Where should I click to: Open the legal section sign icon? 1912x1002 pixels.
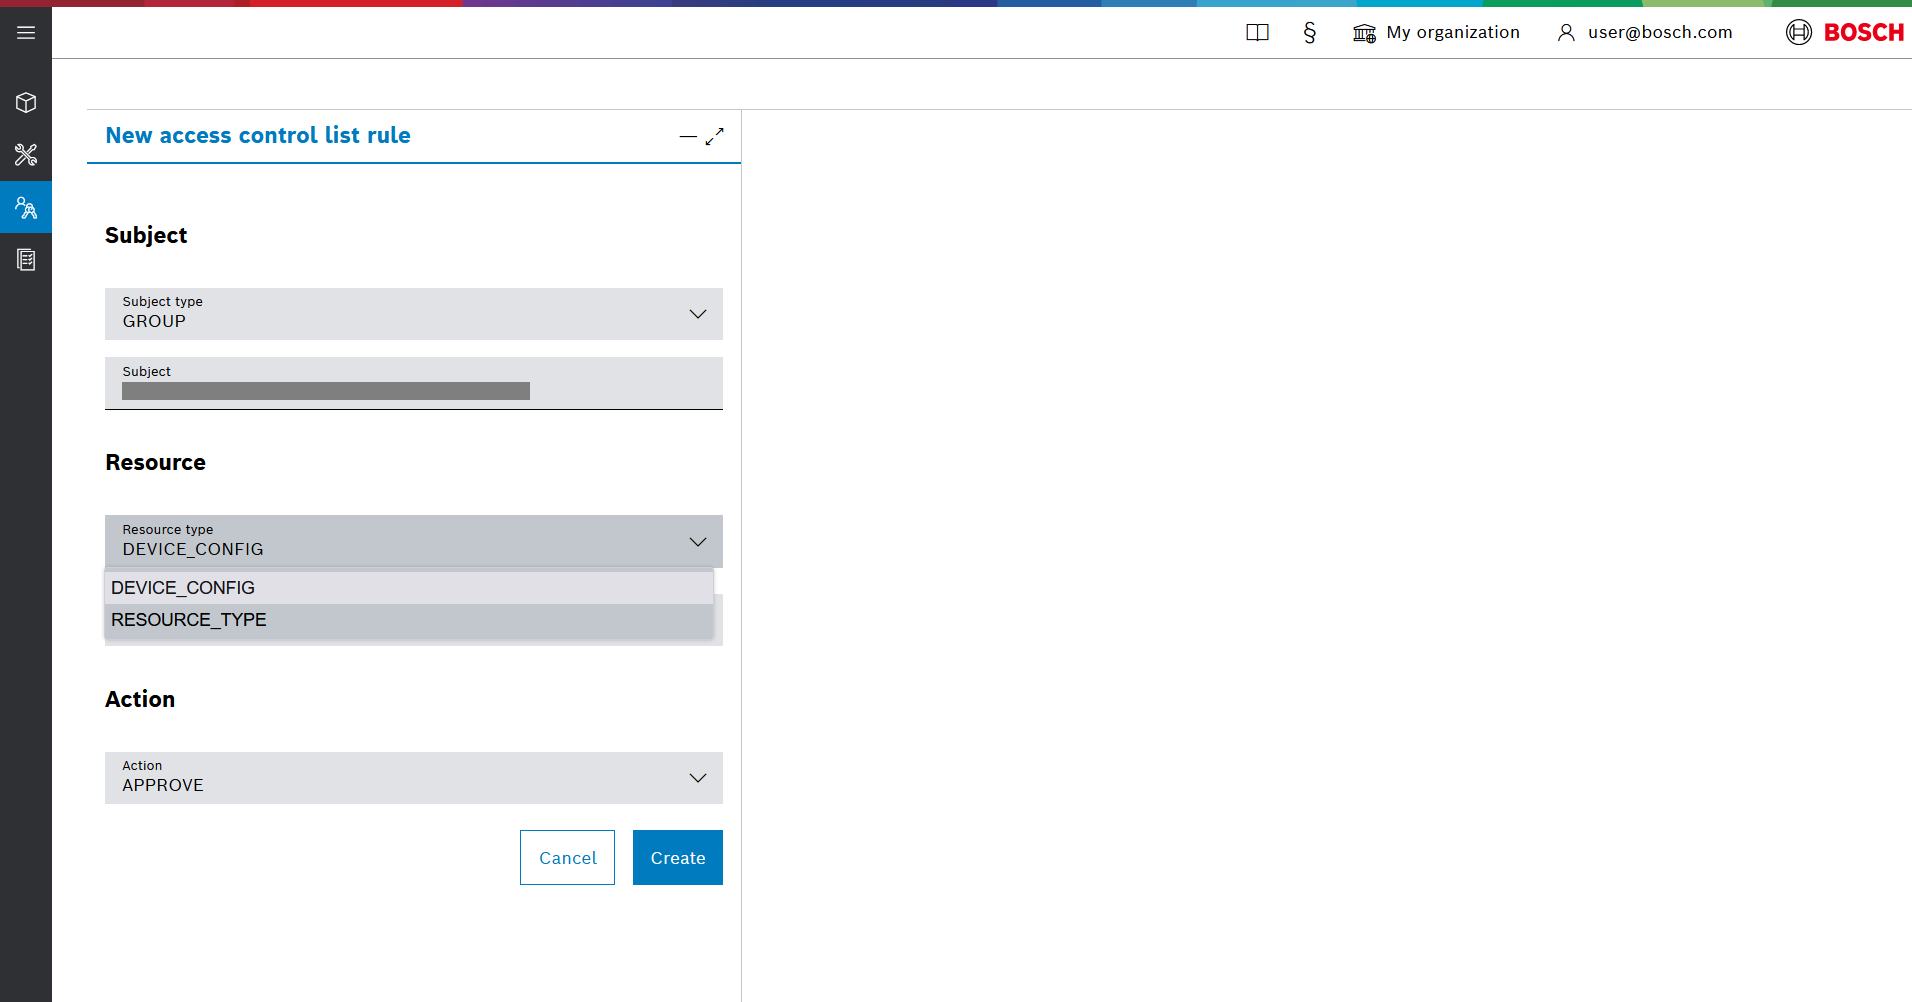(x=1309, y=33)
